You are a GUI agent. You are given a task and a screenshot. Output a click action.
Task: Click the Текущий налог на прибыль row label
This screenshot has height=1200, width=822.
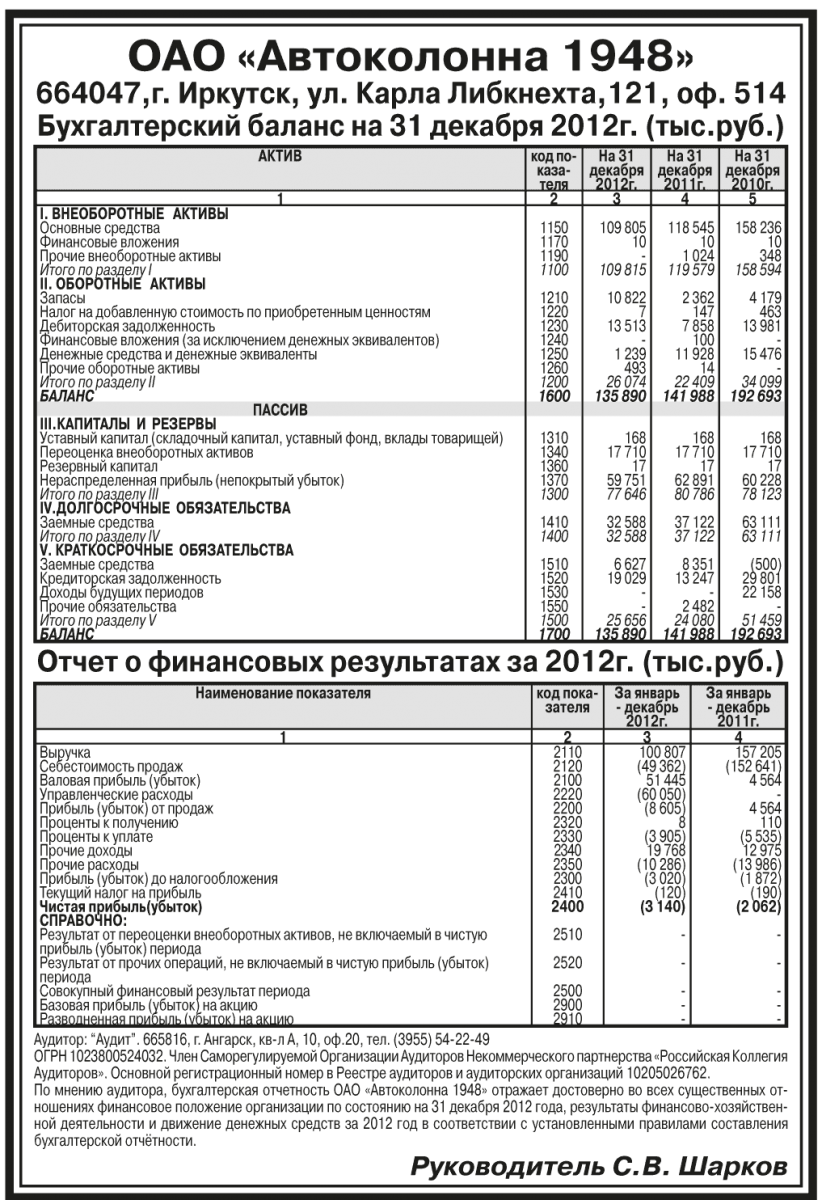click(x=120, y=891)
